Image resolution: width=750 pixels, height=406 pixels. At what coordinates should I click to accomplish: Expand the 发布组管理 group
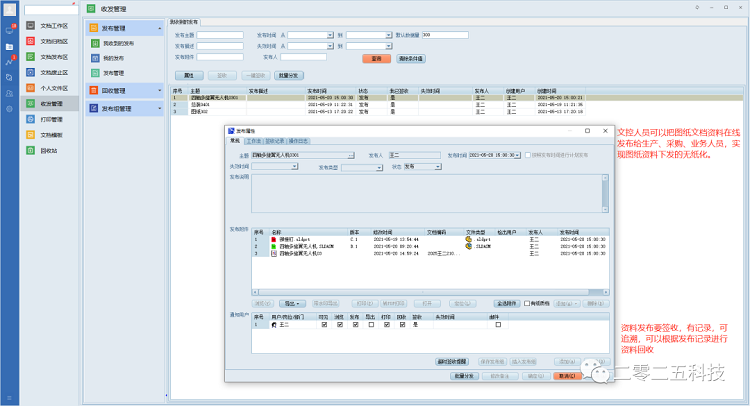point(160,109)
